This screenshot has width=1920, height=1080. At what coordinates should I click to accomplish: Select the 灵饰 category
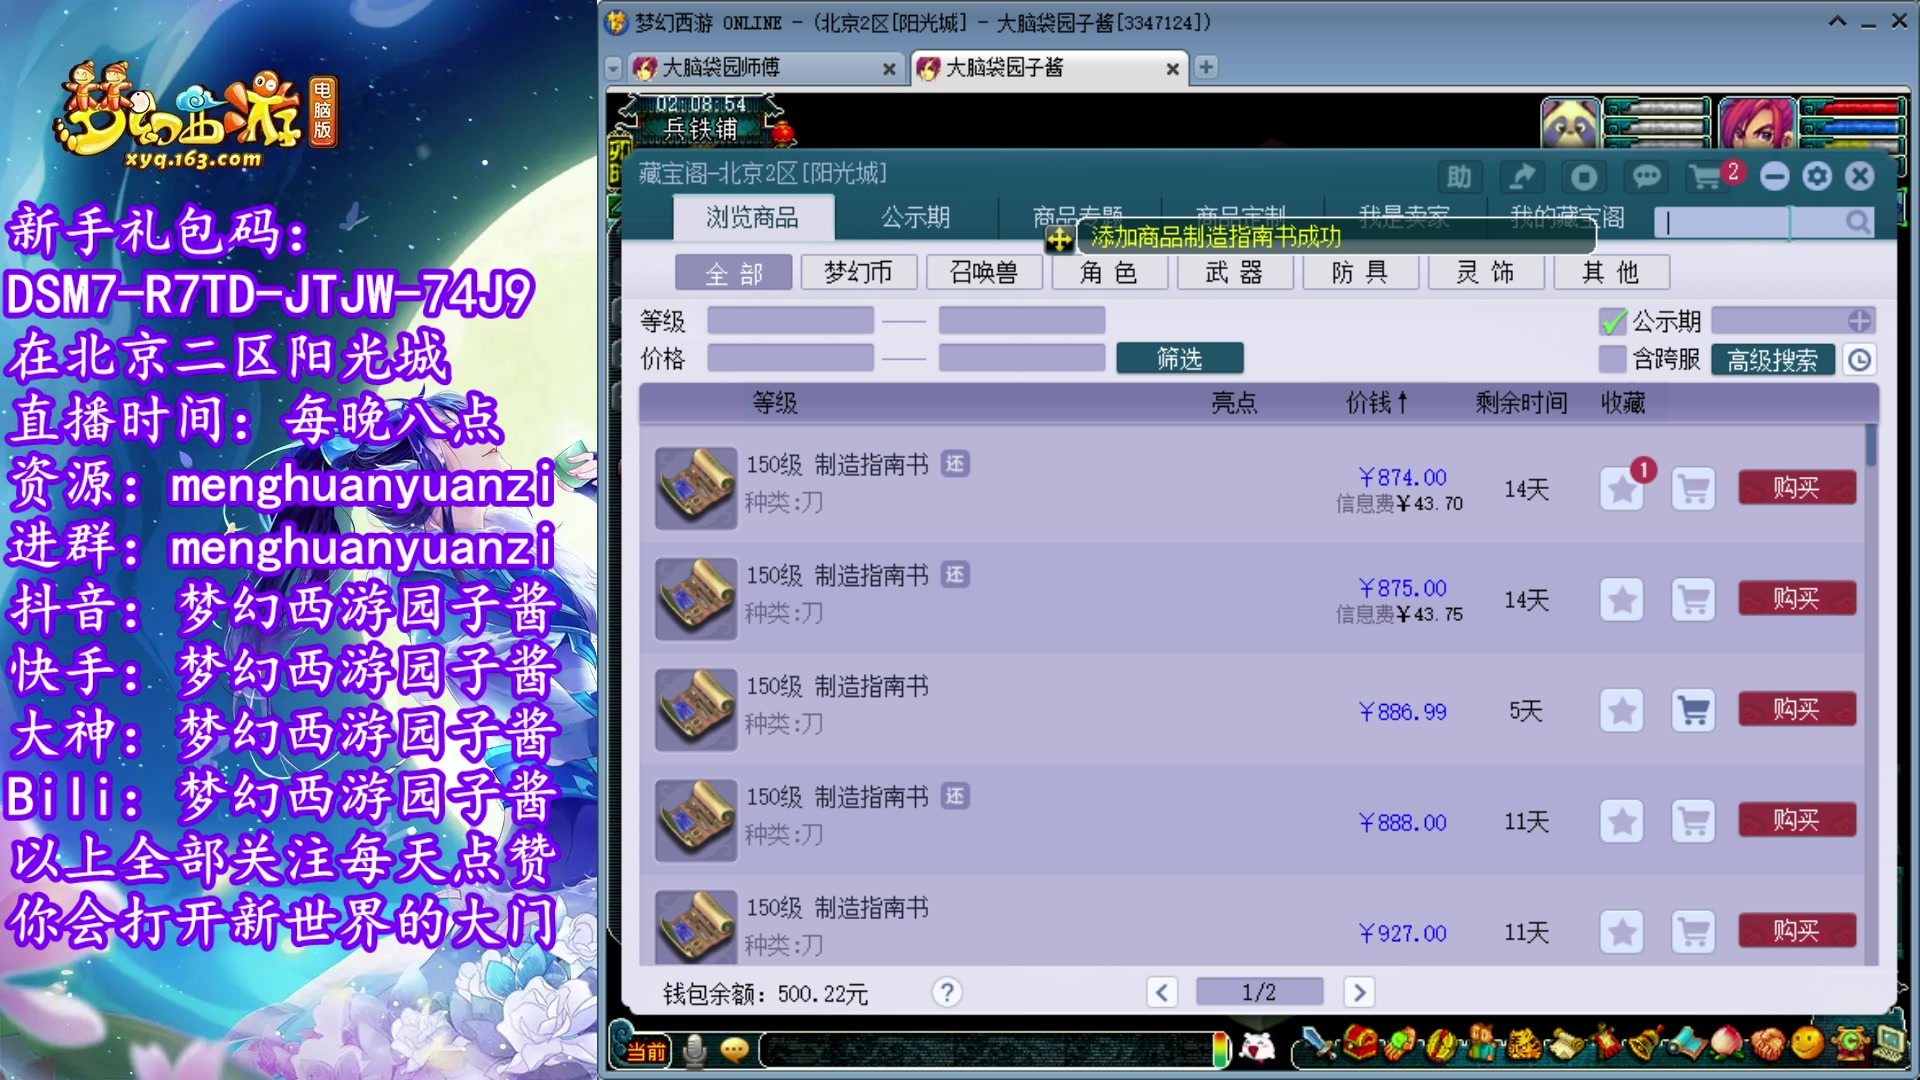pos(1486,272)
